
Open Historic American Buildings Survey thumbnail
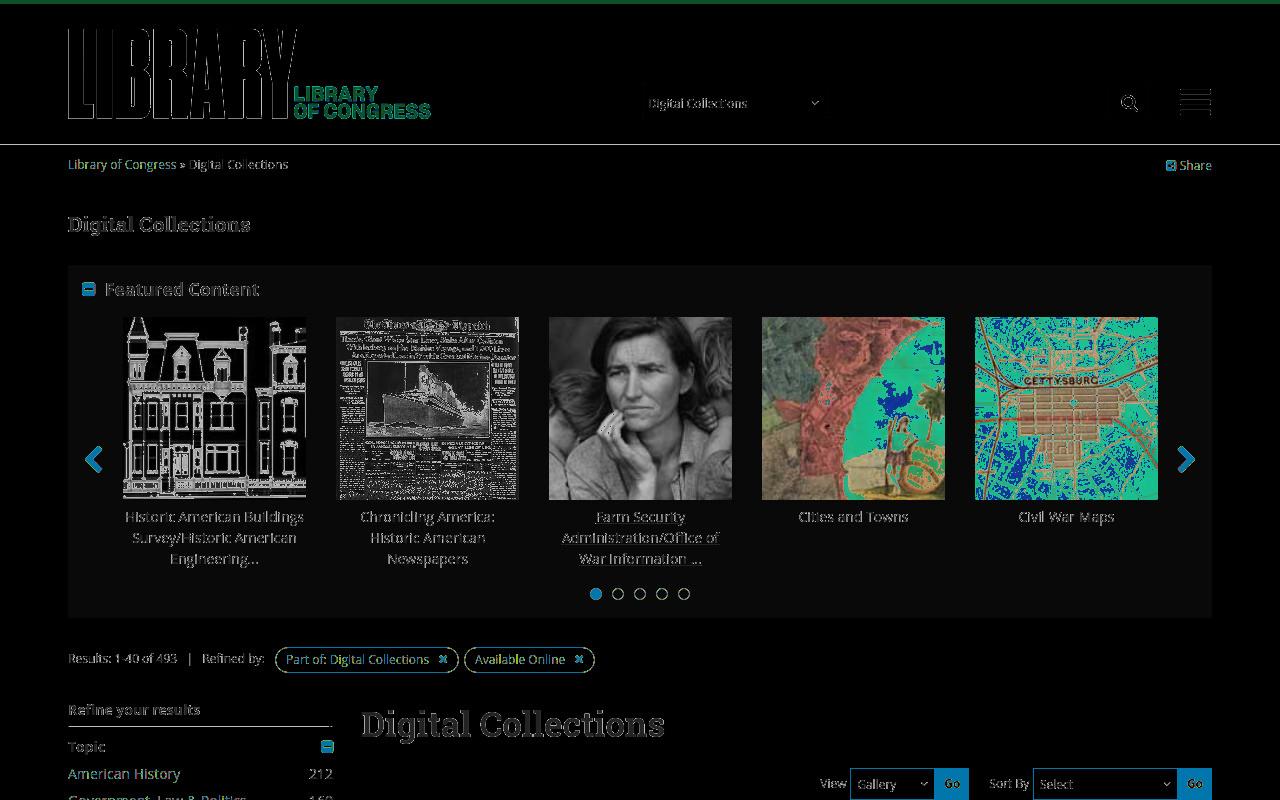pos(215,408)
